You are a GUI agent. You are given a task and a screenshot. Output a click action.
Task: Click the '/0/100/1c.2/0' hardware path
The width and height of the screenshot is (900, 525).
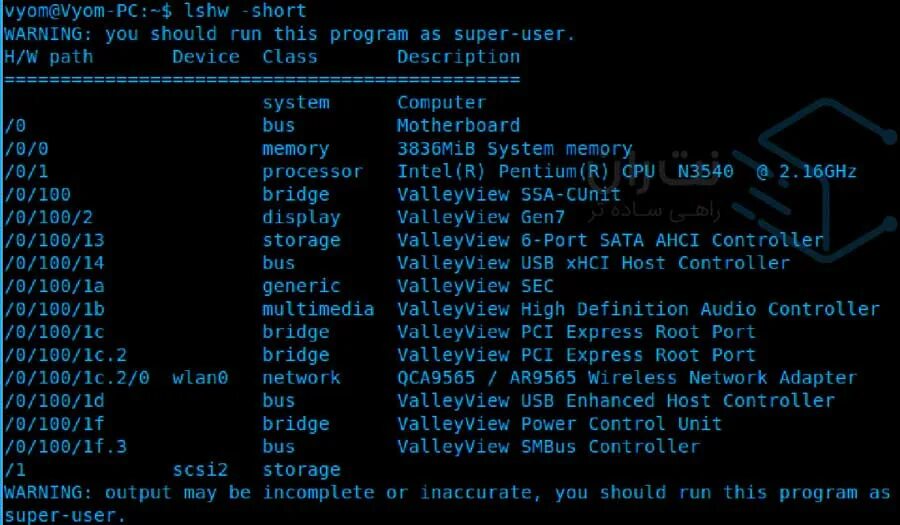(76, 378)
